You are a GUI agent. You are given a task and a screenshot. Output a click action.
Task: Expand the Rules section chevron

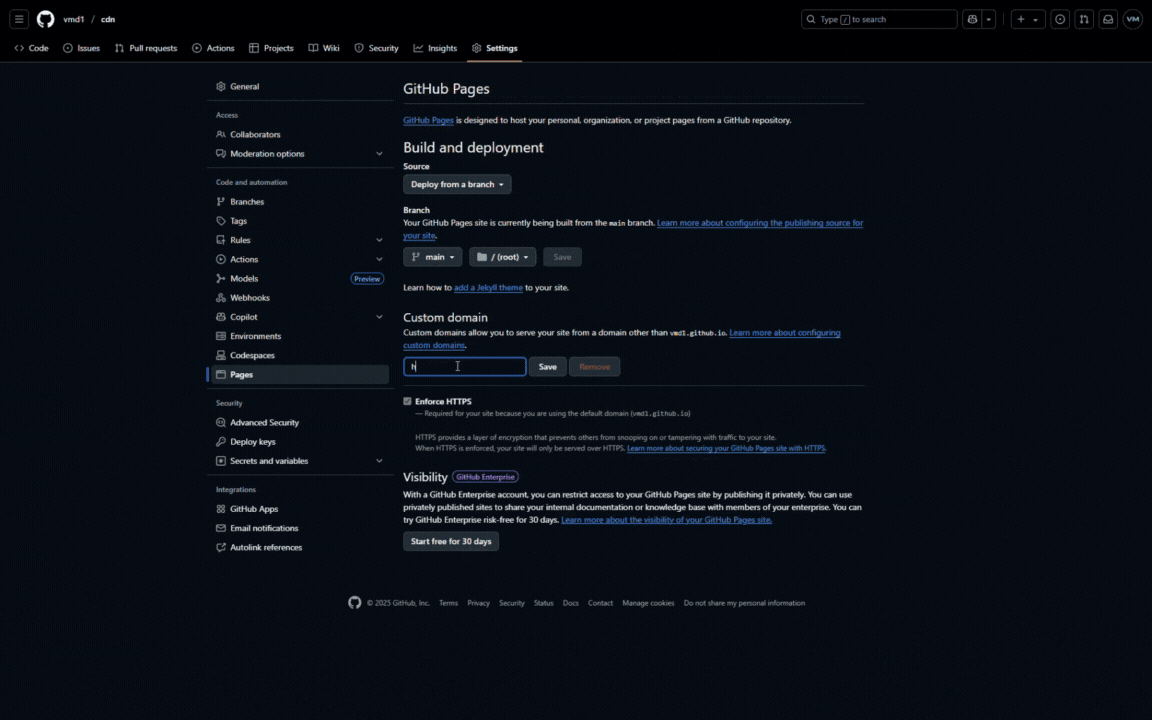click(x=379, y=240)
